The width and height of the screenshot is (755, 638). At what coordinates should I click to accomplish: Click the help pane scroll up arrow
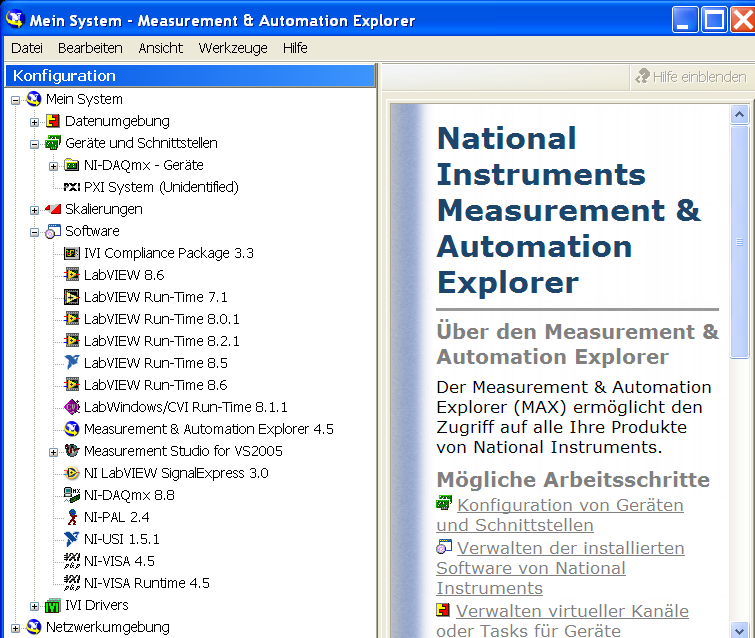coord(740,115)
